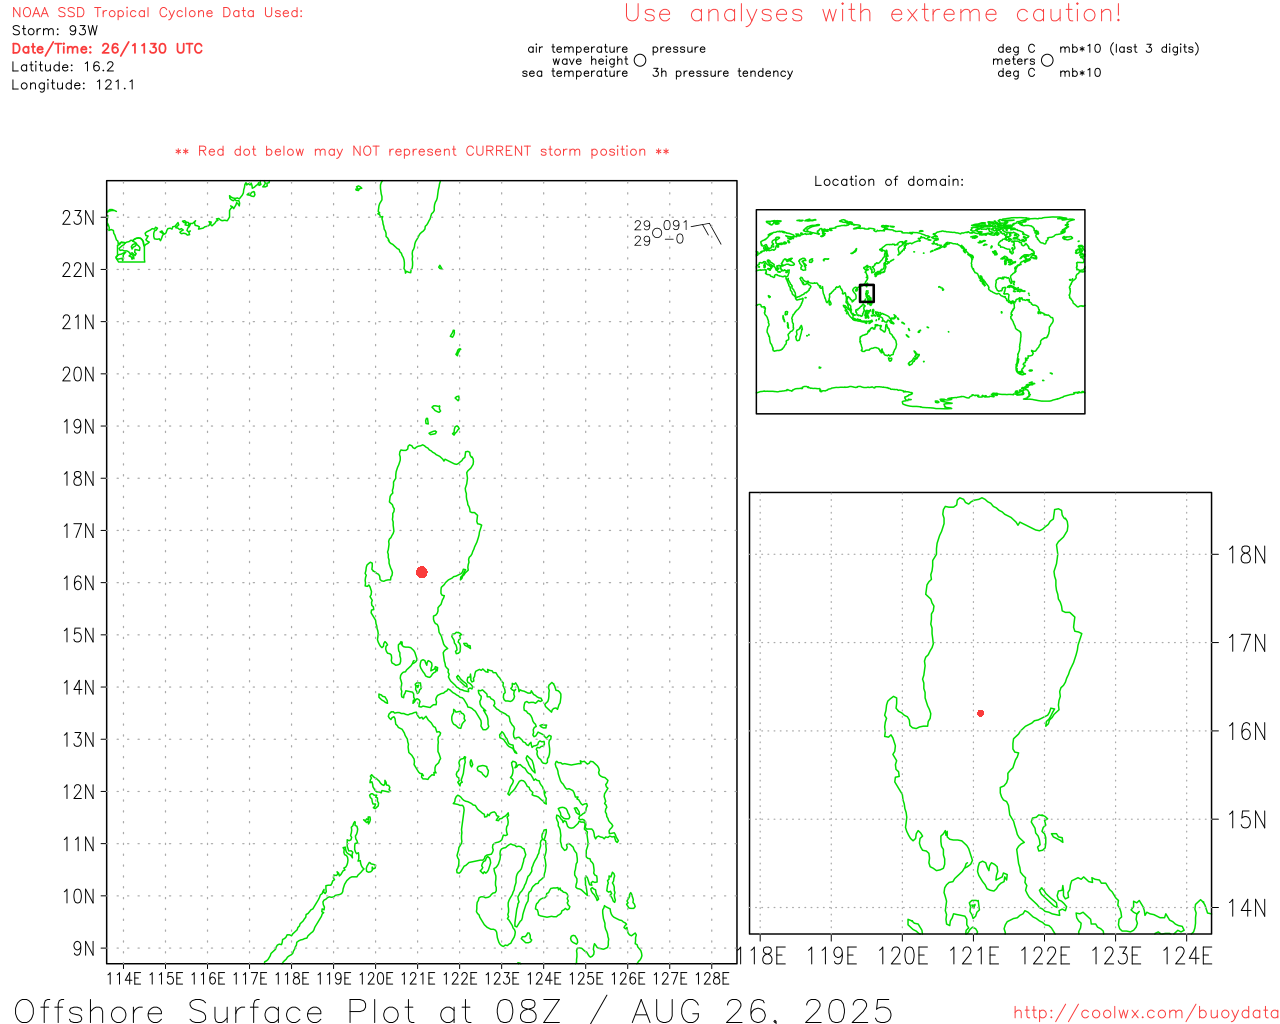The height and width of the screenshot is (1024, 1280).
Task: Click '119E' label under zoomed map
Action: point(832,957)
